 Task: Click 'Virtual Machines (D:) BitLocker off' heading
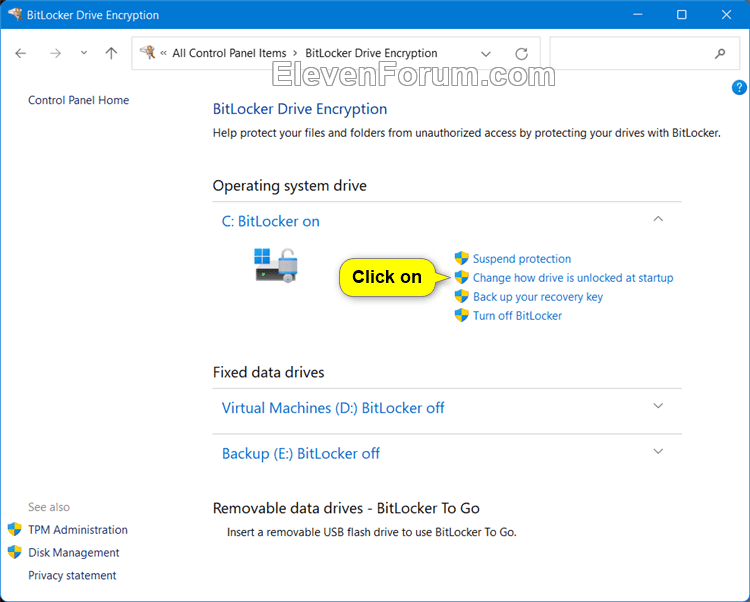click(333, 408)
